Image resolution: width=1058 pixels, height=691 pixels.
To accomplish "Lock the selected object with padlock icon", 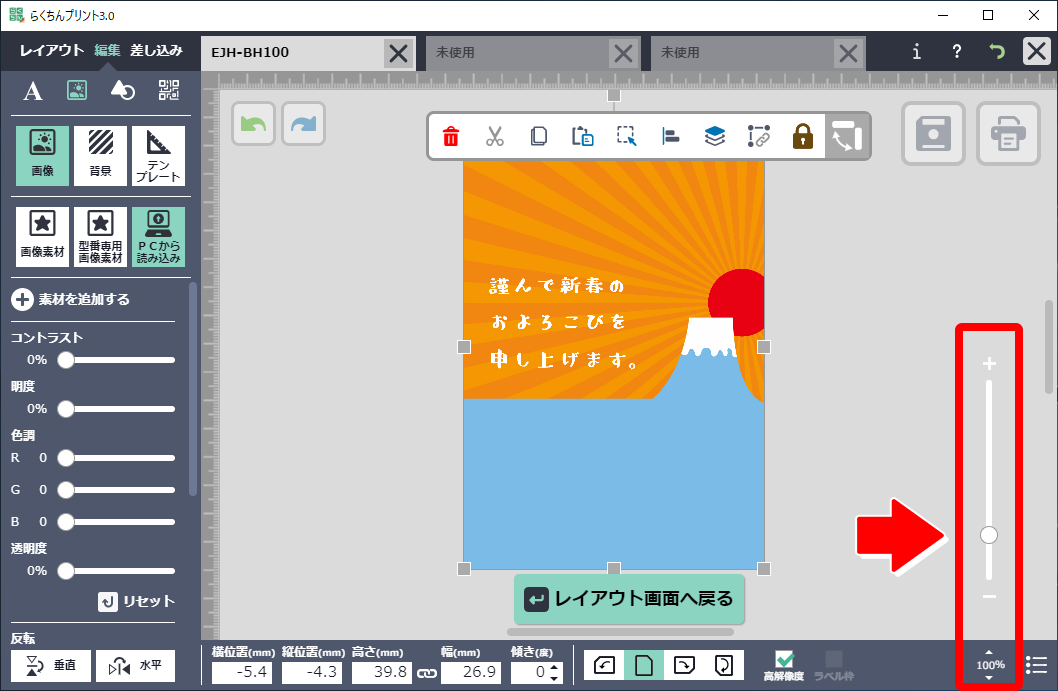I will coord(802,136).
